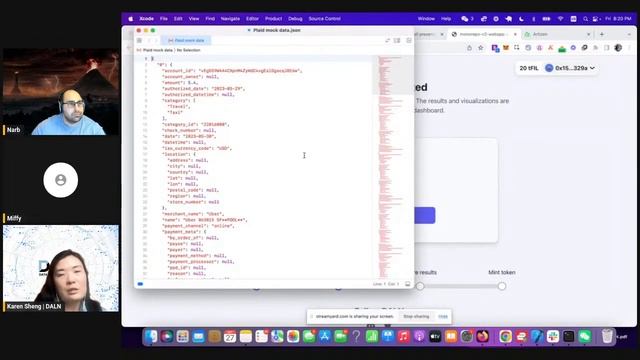The image size is (640, 360).
Task: Open Calendar from the dock
Action: click(230, 336)
